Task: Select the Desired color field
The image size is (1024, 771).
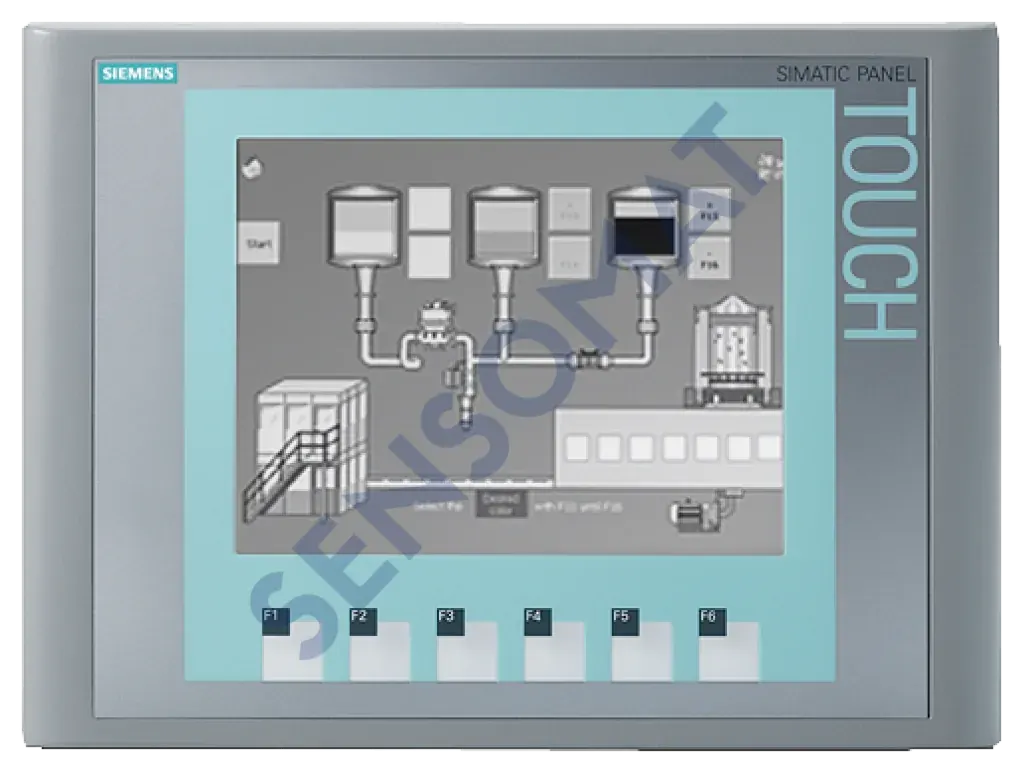Action: pos(499,503)
